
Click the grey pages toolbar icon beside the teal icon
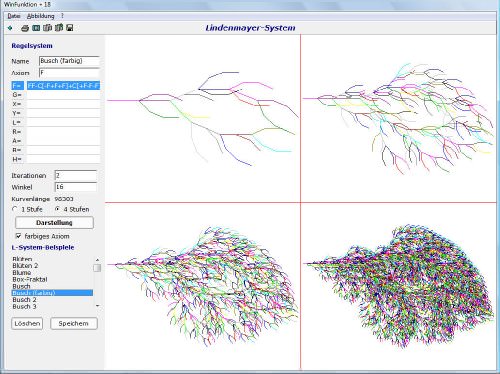click(47, 28)
